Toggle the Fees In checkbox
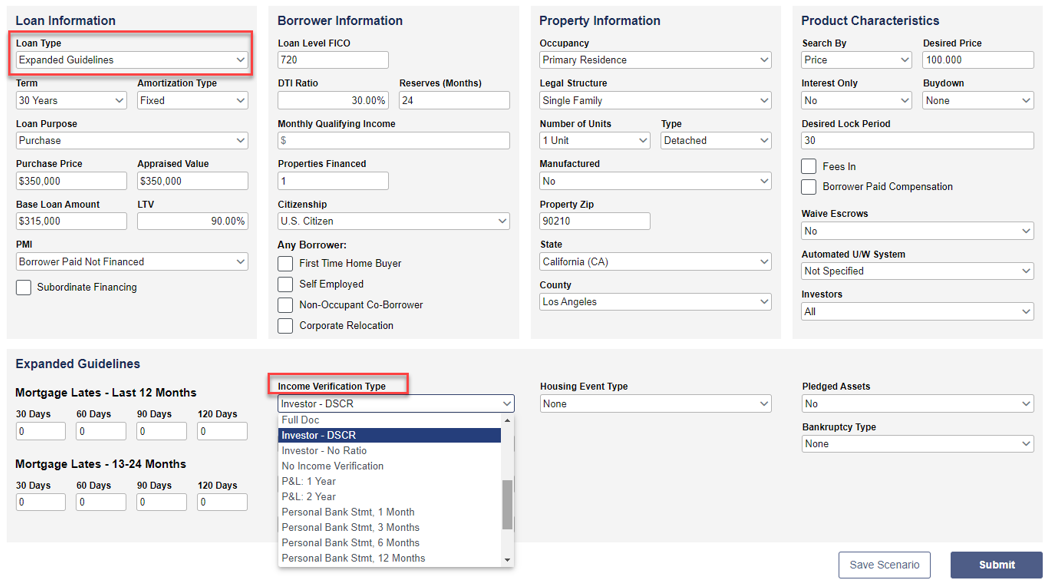 [809, 167]
